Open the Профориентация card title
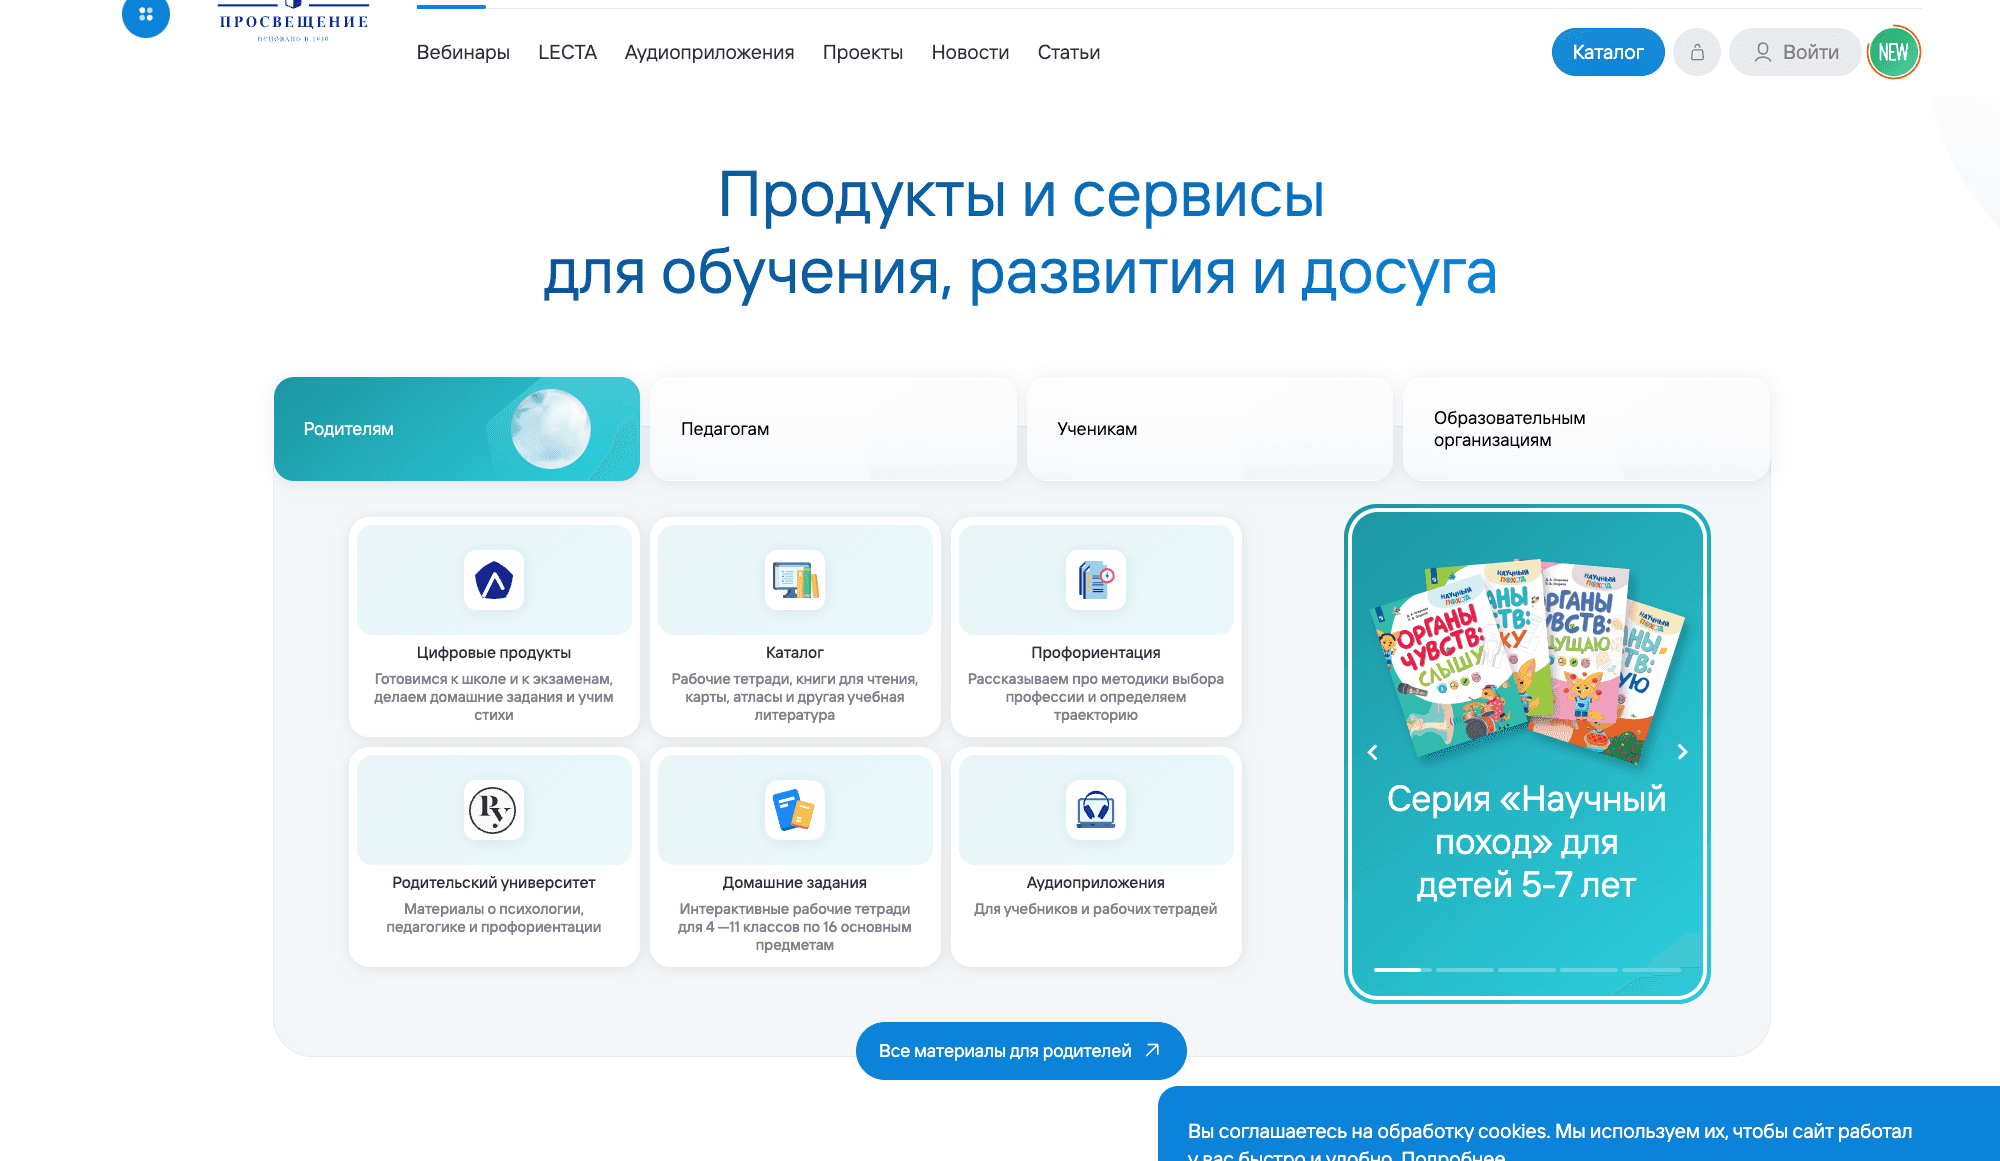 1096,653
